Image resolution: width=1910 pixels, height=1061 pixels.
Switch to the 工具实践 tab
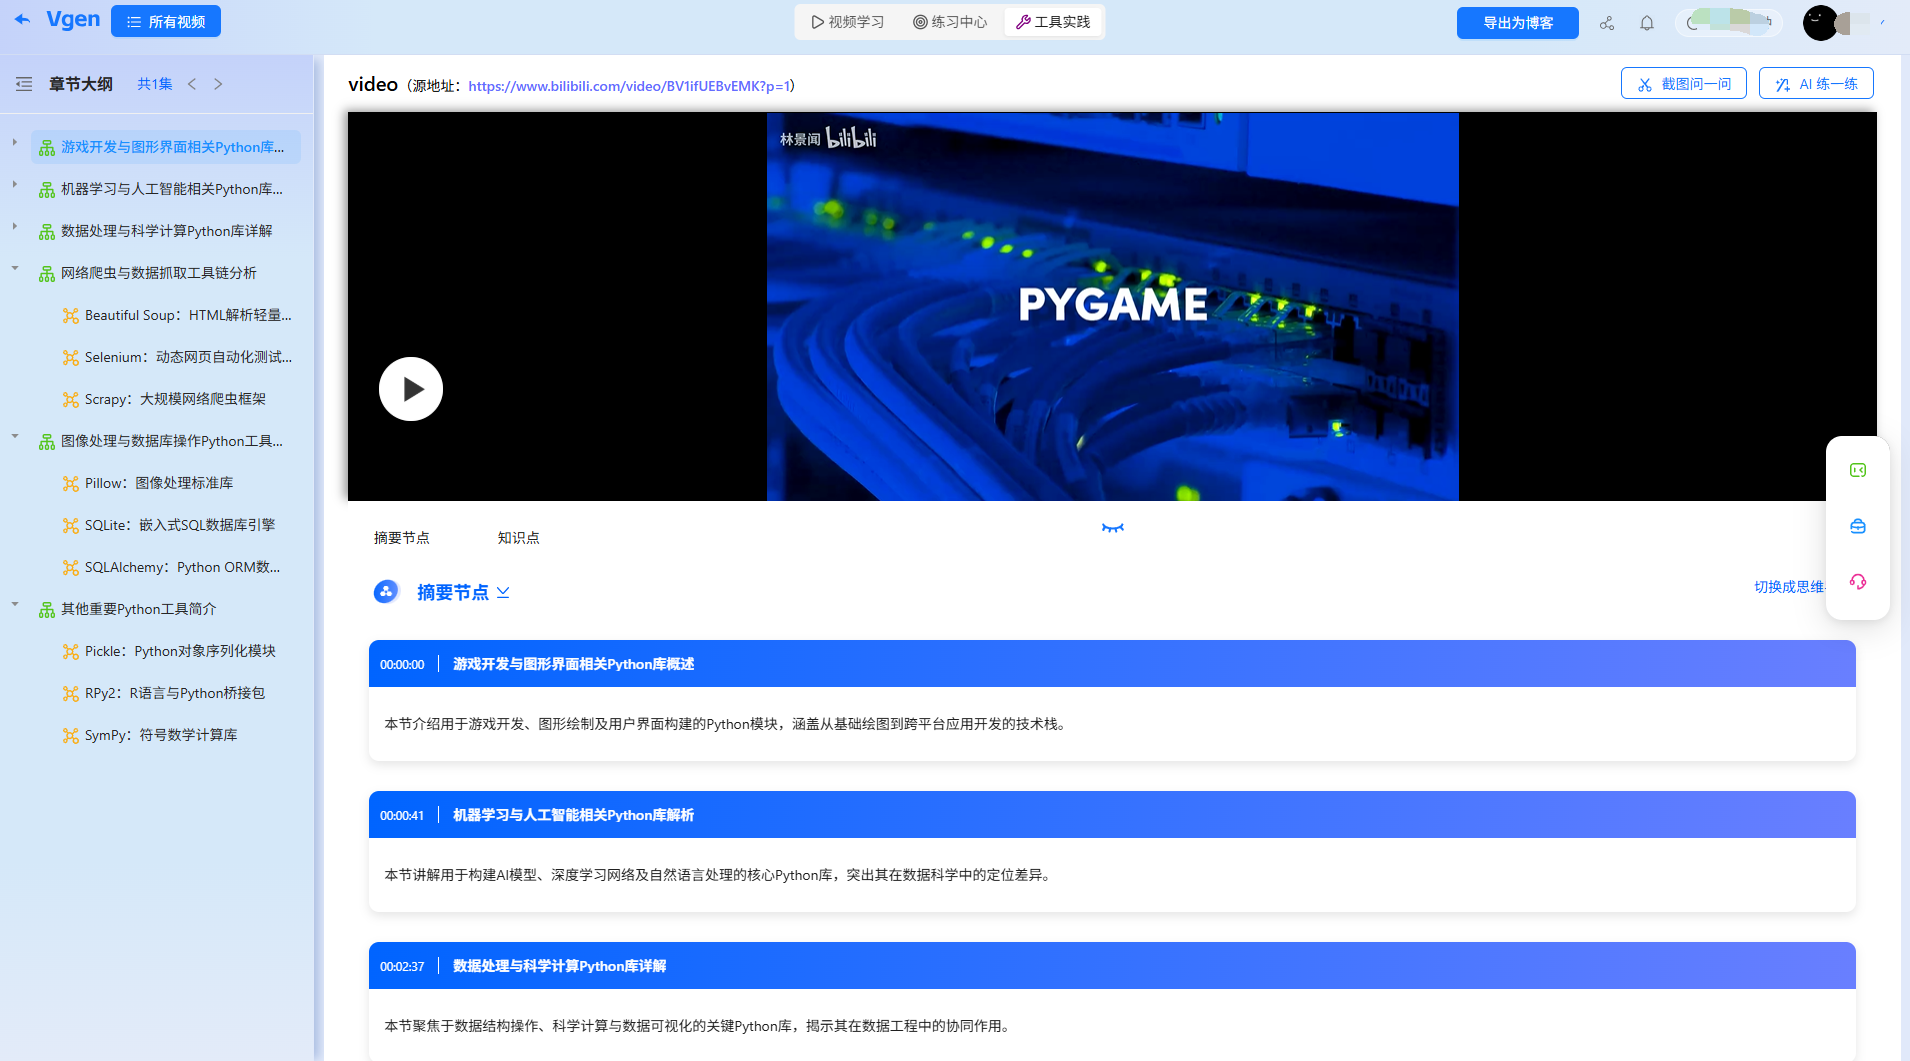click(x=1053, y=21)
